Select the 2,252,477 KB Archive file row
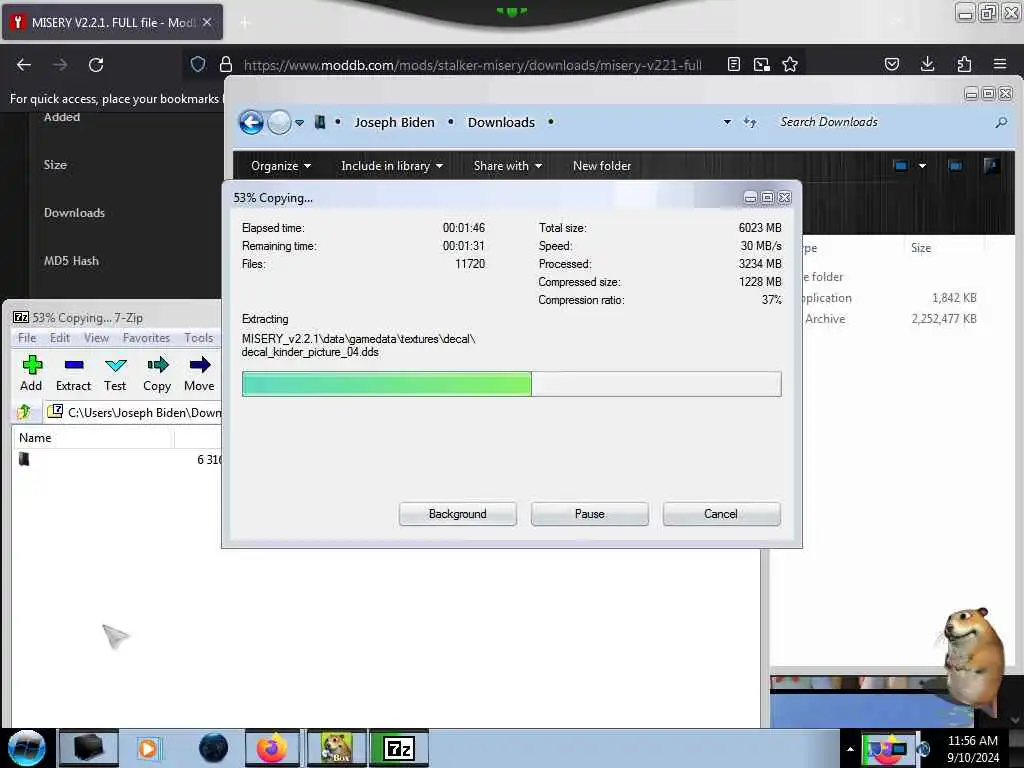Viewport: 1024px width, 768px height. pos(891,319)
